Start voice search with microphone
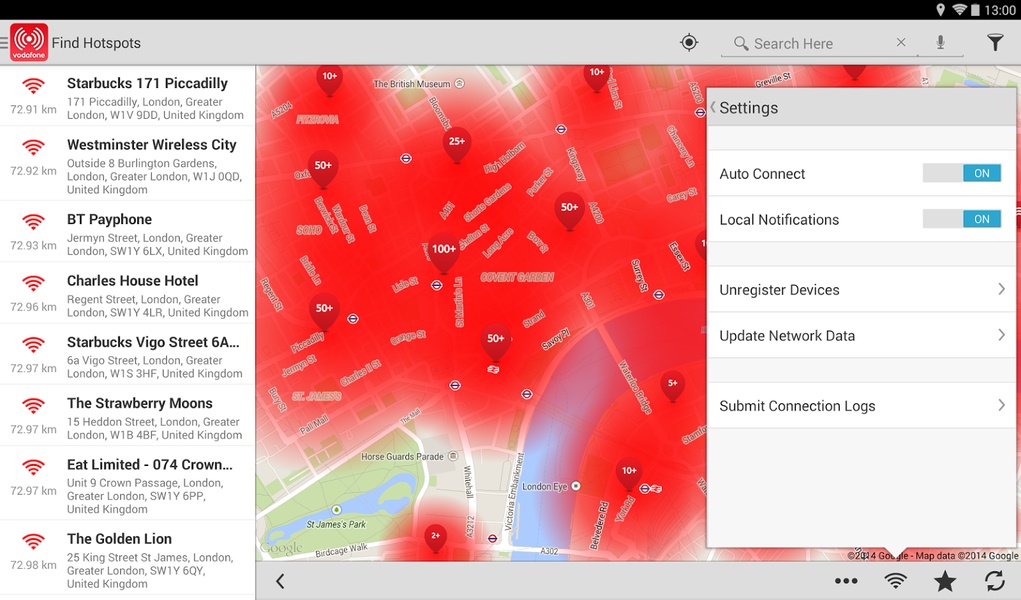The image size is (1021, 600). (x=940, y=42)
